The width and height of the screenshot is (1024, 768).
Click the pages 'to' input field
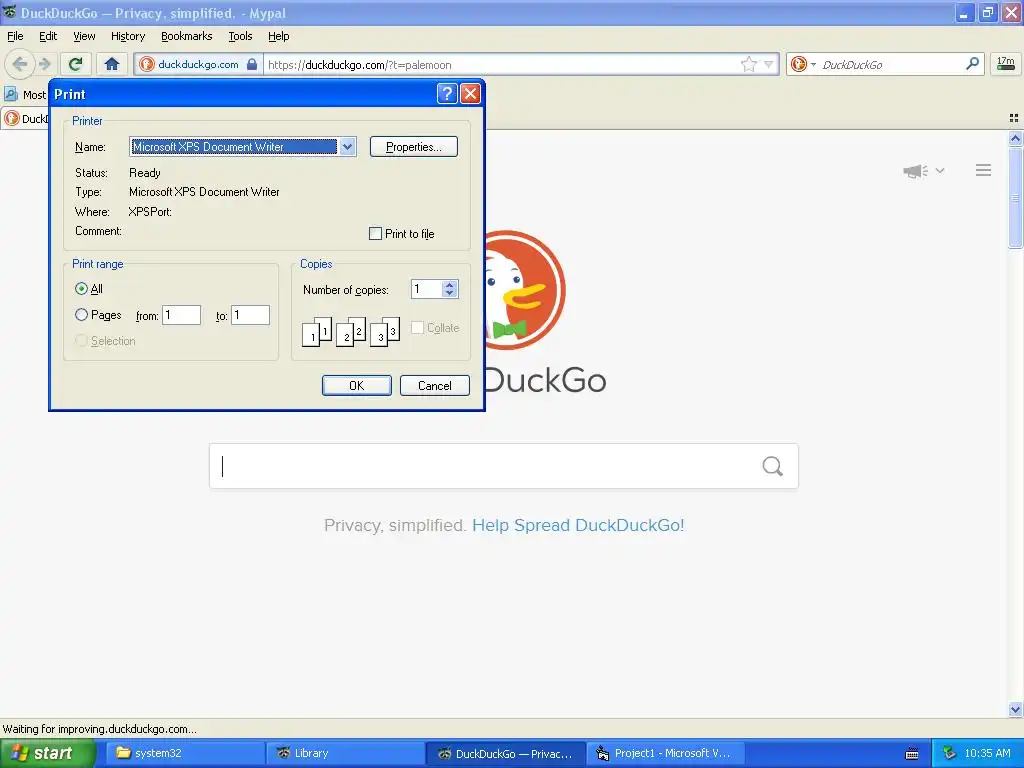[250, 315]
